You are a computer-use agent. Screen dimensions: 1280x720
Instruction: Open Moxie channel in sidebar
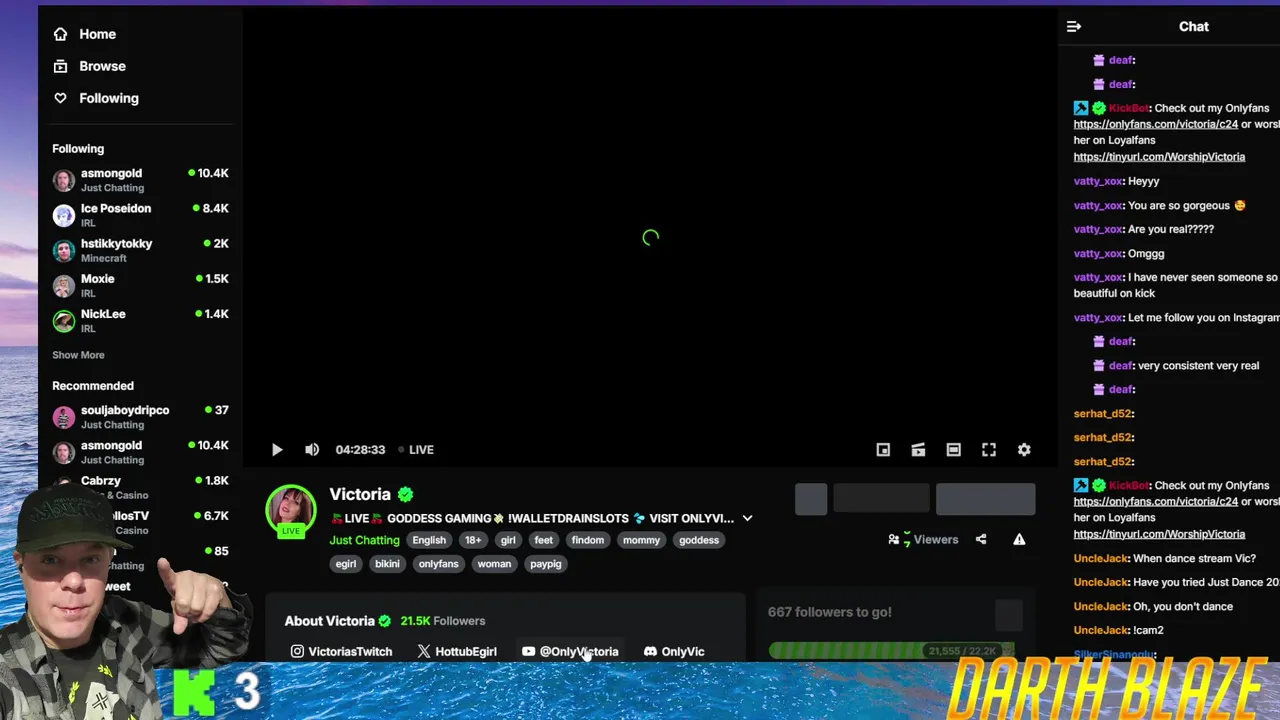point(140,286)
